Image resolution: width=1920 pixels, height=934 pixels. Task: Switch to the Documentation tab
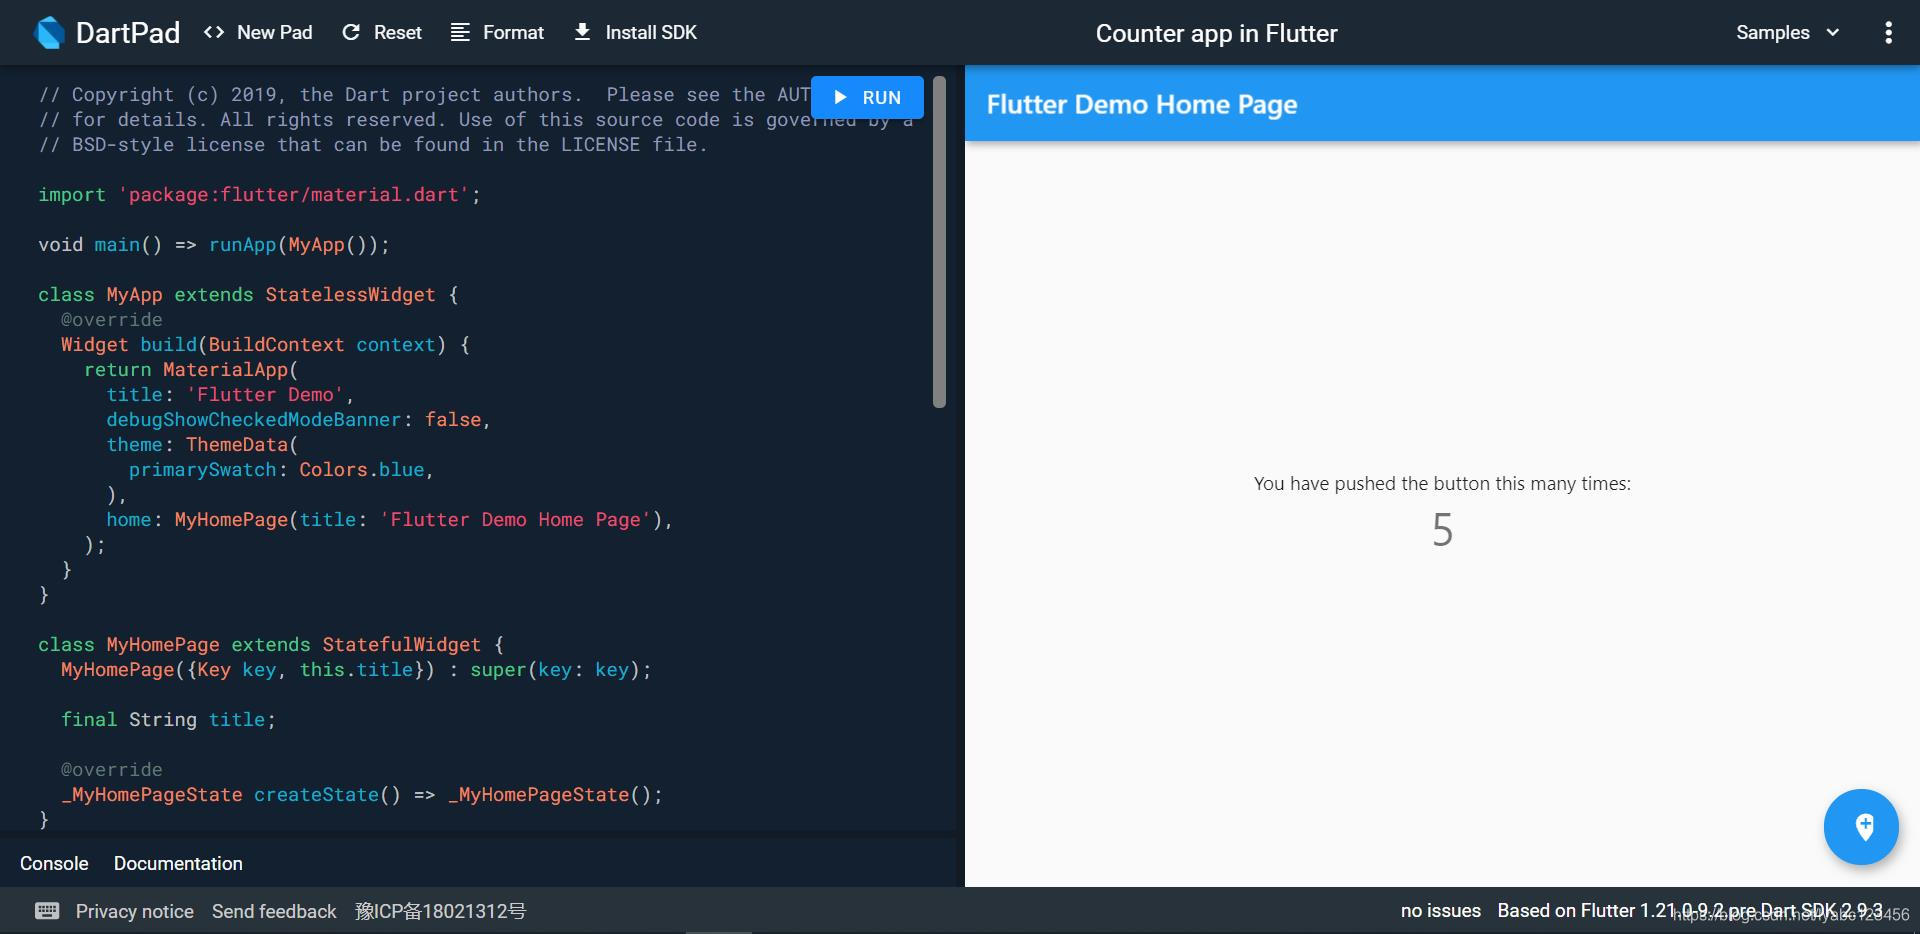[x=178, y=863]
